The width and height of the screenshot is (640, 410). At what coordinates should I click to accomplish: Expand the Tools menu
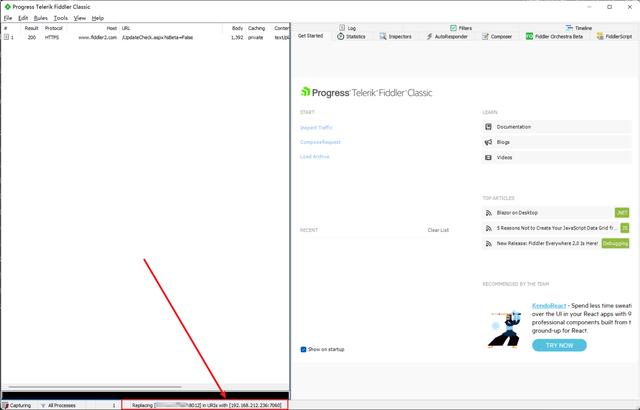[61, 18]
